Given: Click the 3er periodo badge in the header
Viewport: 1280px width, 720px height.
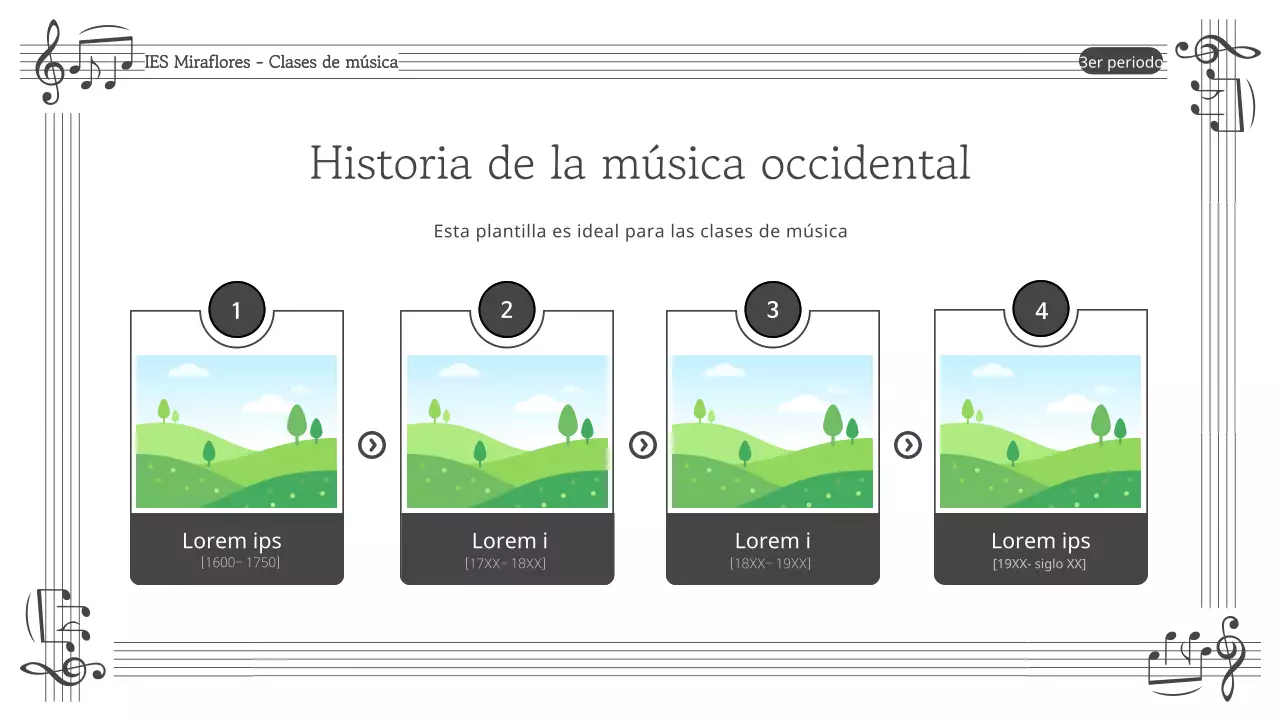Looking at the screenshot, I should (x=1120, y=61).
